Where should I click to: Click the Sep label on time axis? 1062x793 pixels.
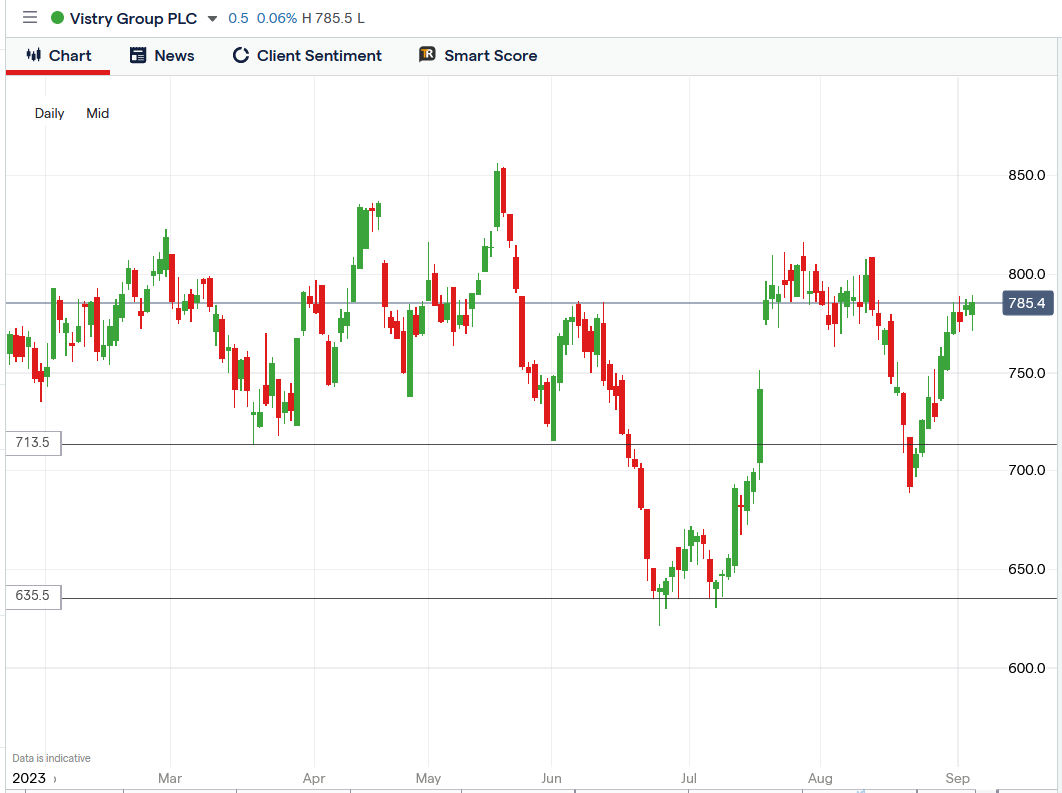coord(958,778)
